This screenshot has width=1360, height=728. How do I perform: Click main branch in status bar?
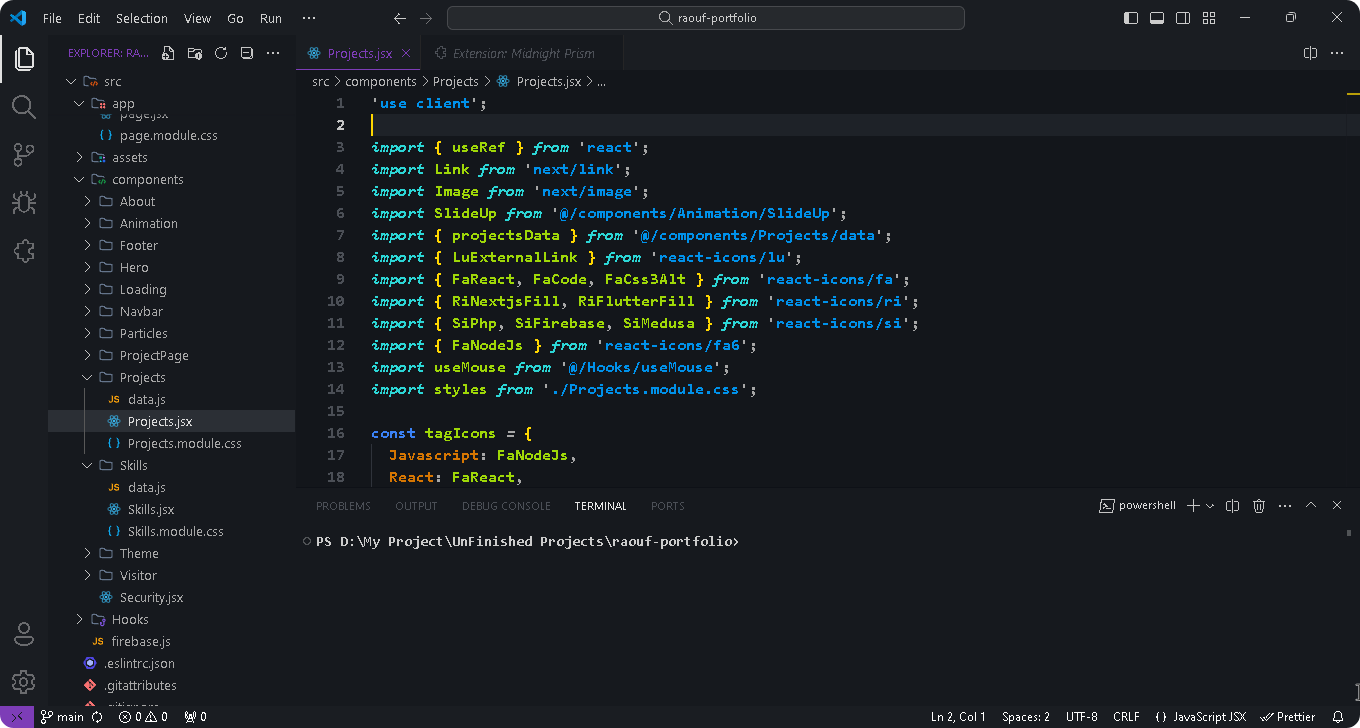(x=62, y=717)
